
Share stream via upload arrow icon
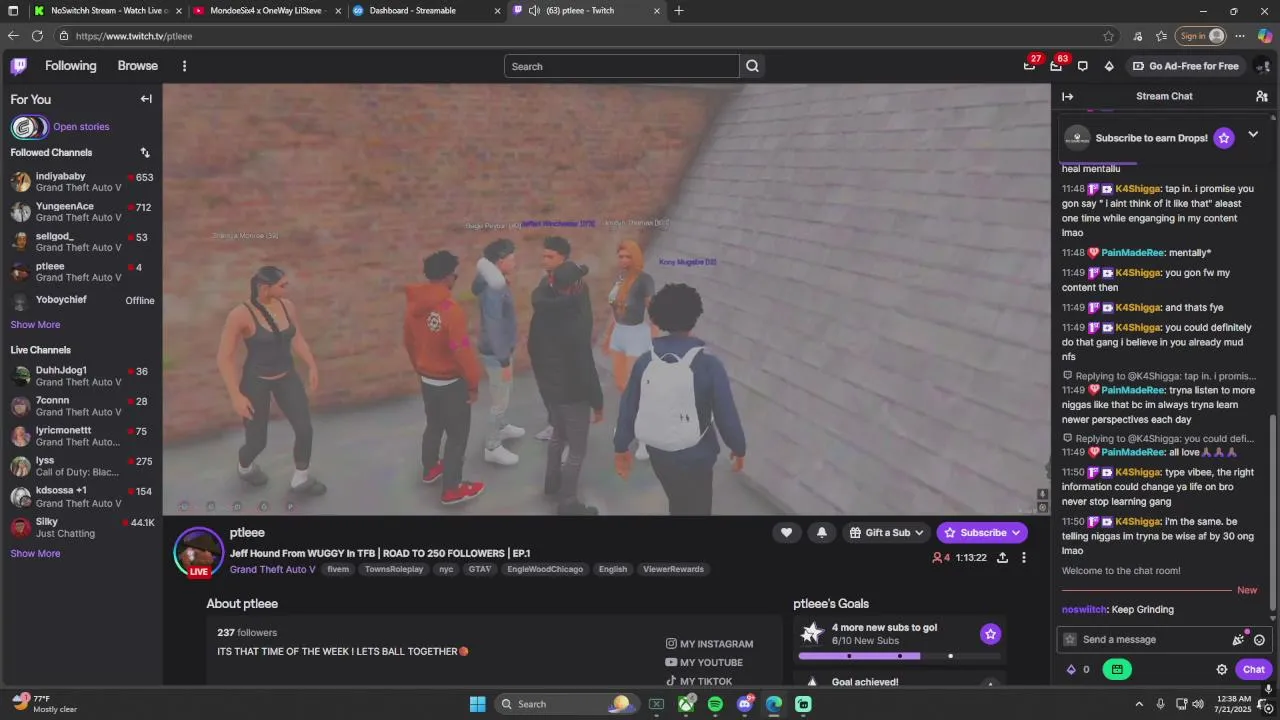1002,558
